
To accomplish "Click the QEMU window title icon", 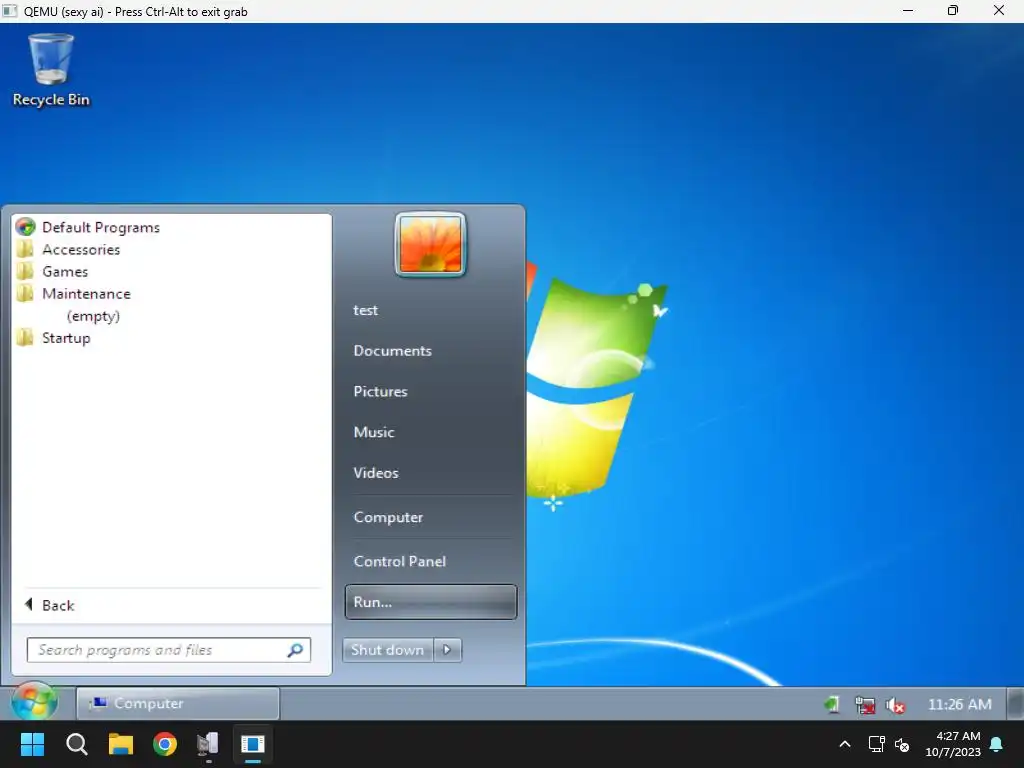I will pyautogui.click(x=9, y=11).
